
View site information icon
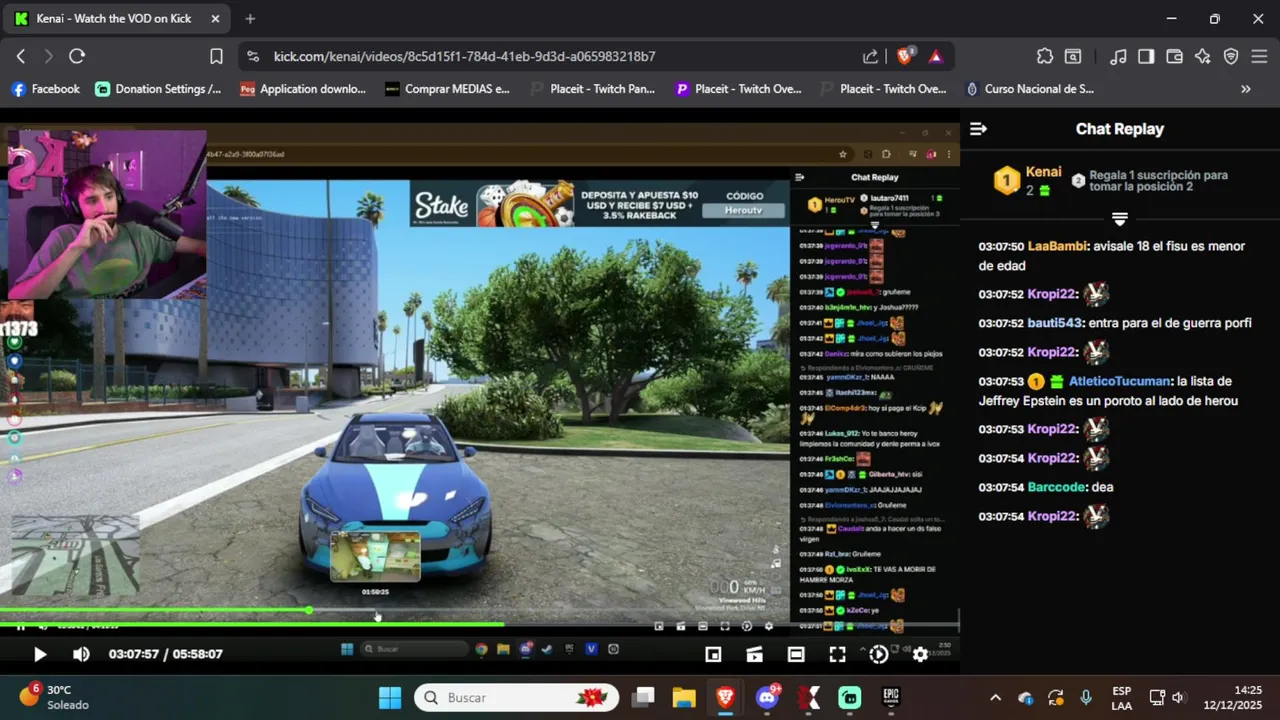[253, 56]
